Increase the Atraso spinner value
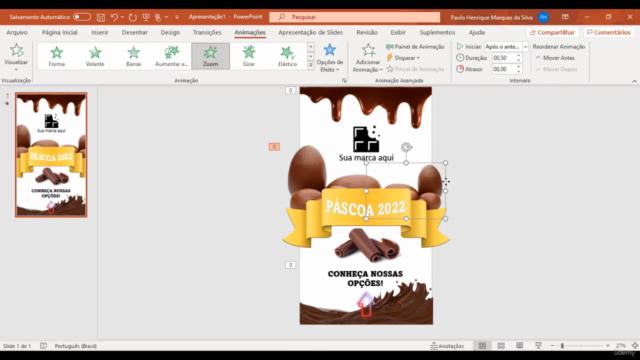Image resolution: width=640 pixels, height=360 pixels. coord(519,67)
